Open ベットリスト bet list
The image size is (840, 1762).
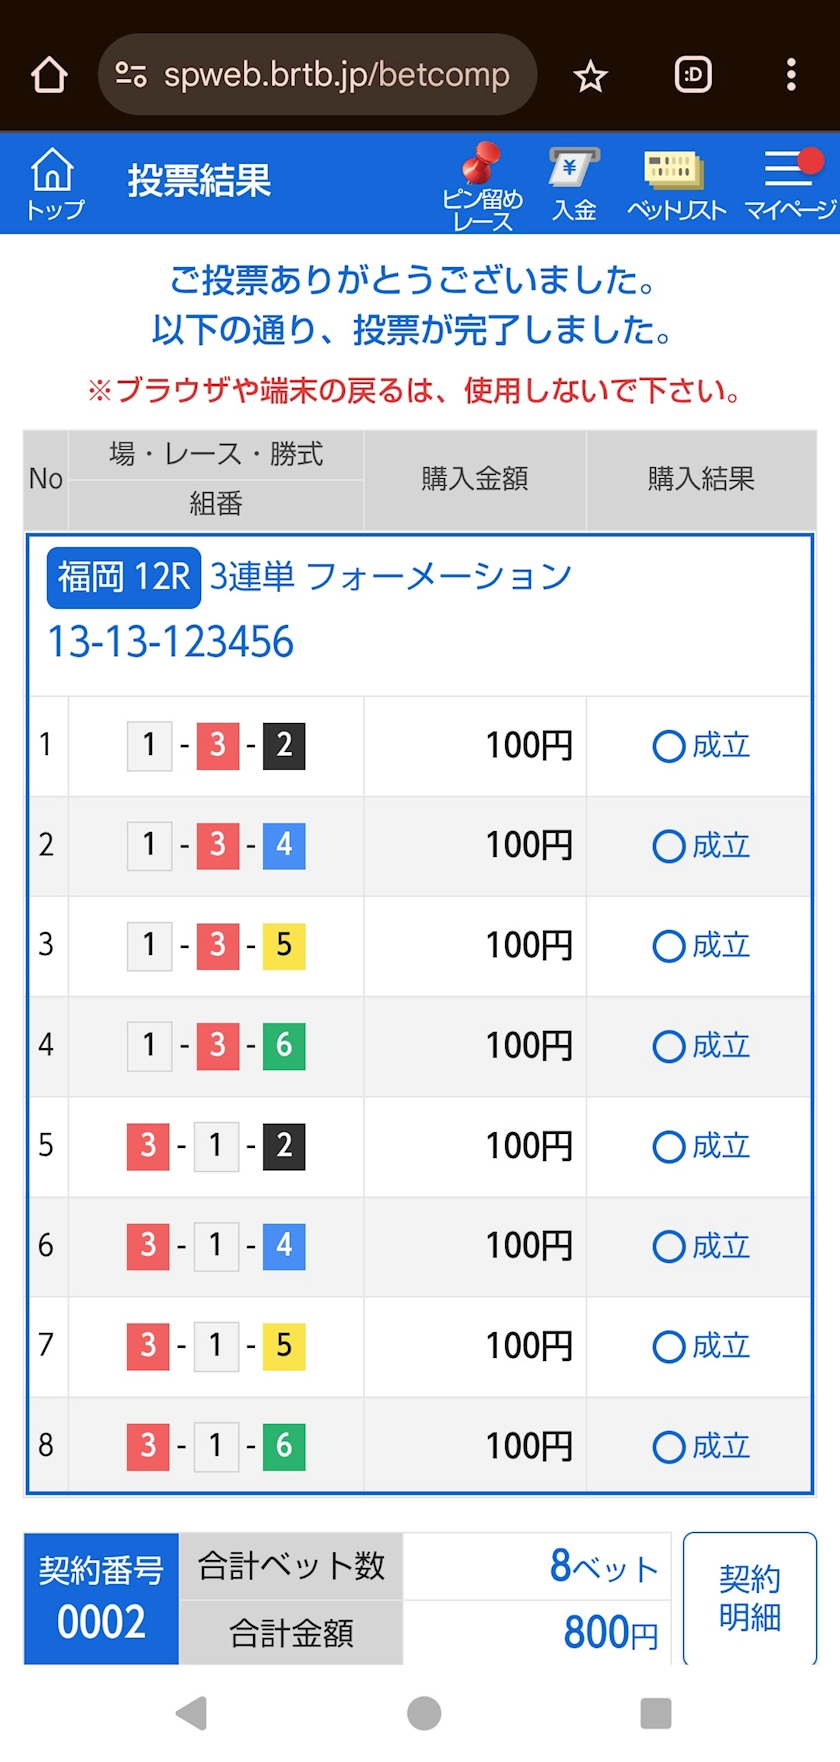pyautogui.click(x=675, y=184)
